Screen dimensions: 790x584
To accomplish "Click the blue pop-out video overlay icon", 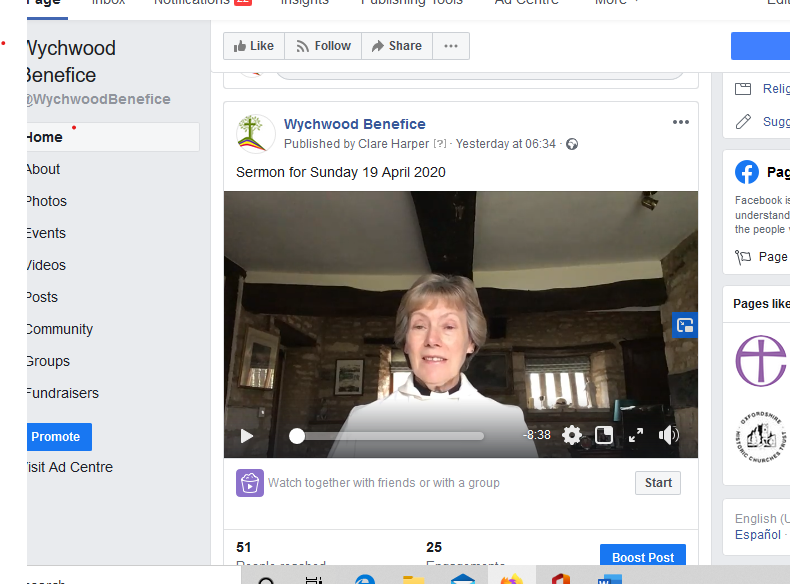I will (685, 326).
